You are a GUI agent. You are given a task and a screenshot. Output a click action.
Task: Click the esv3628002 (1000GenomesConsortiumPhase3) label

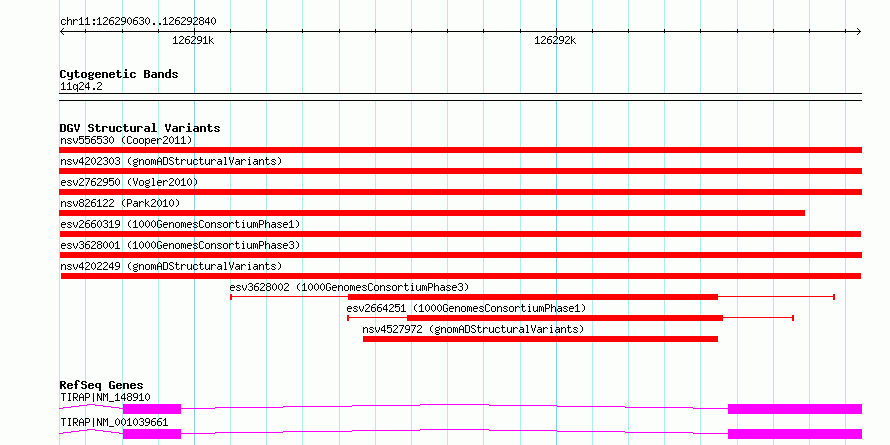pos(350,287)
